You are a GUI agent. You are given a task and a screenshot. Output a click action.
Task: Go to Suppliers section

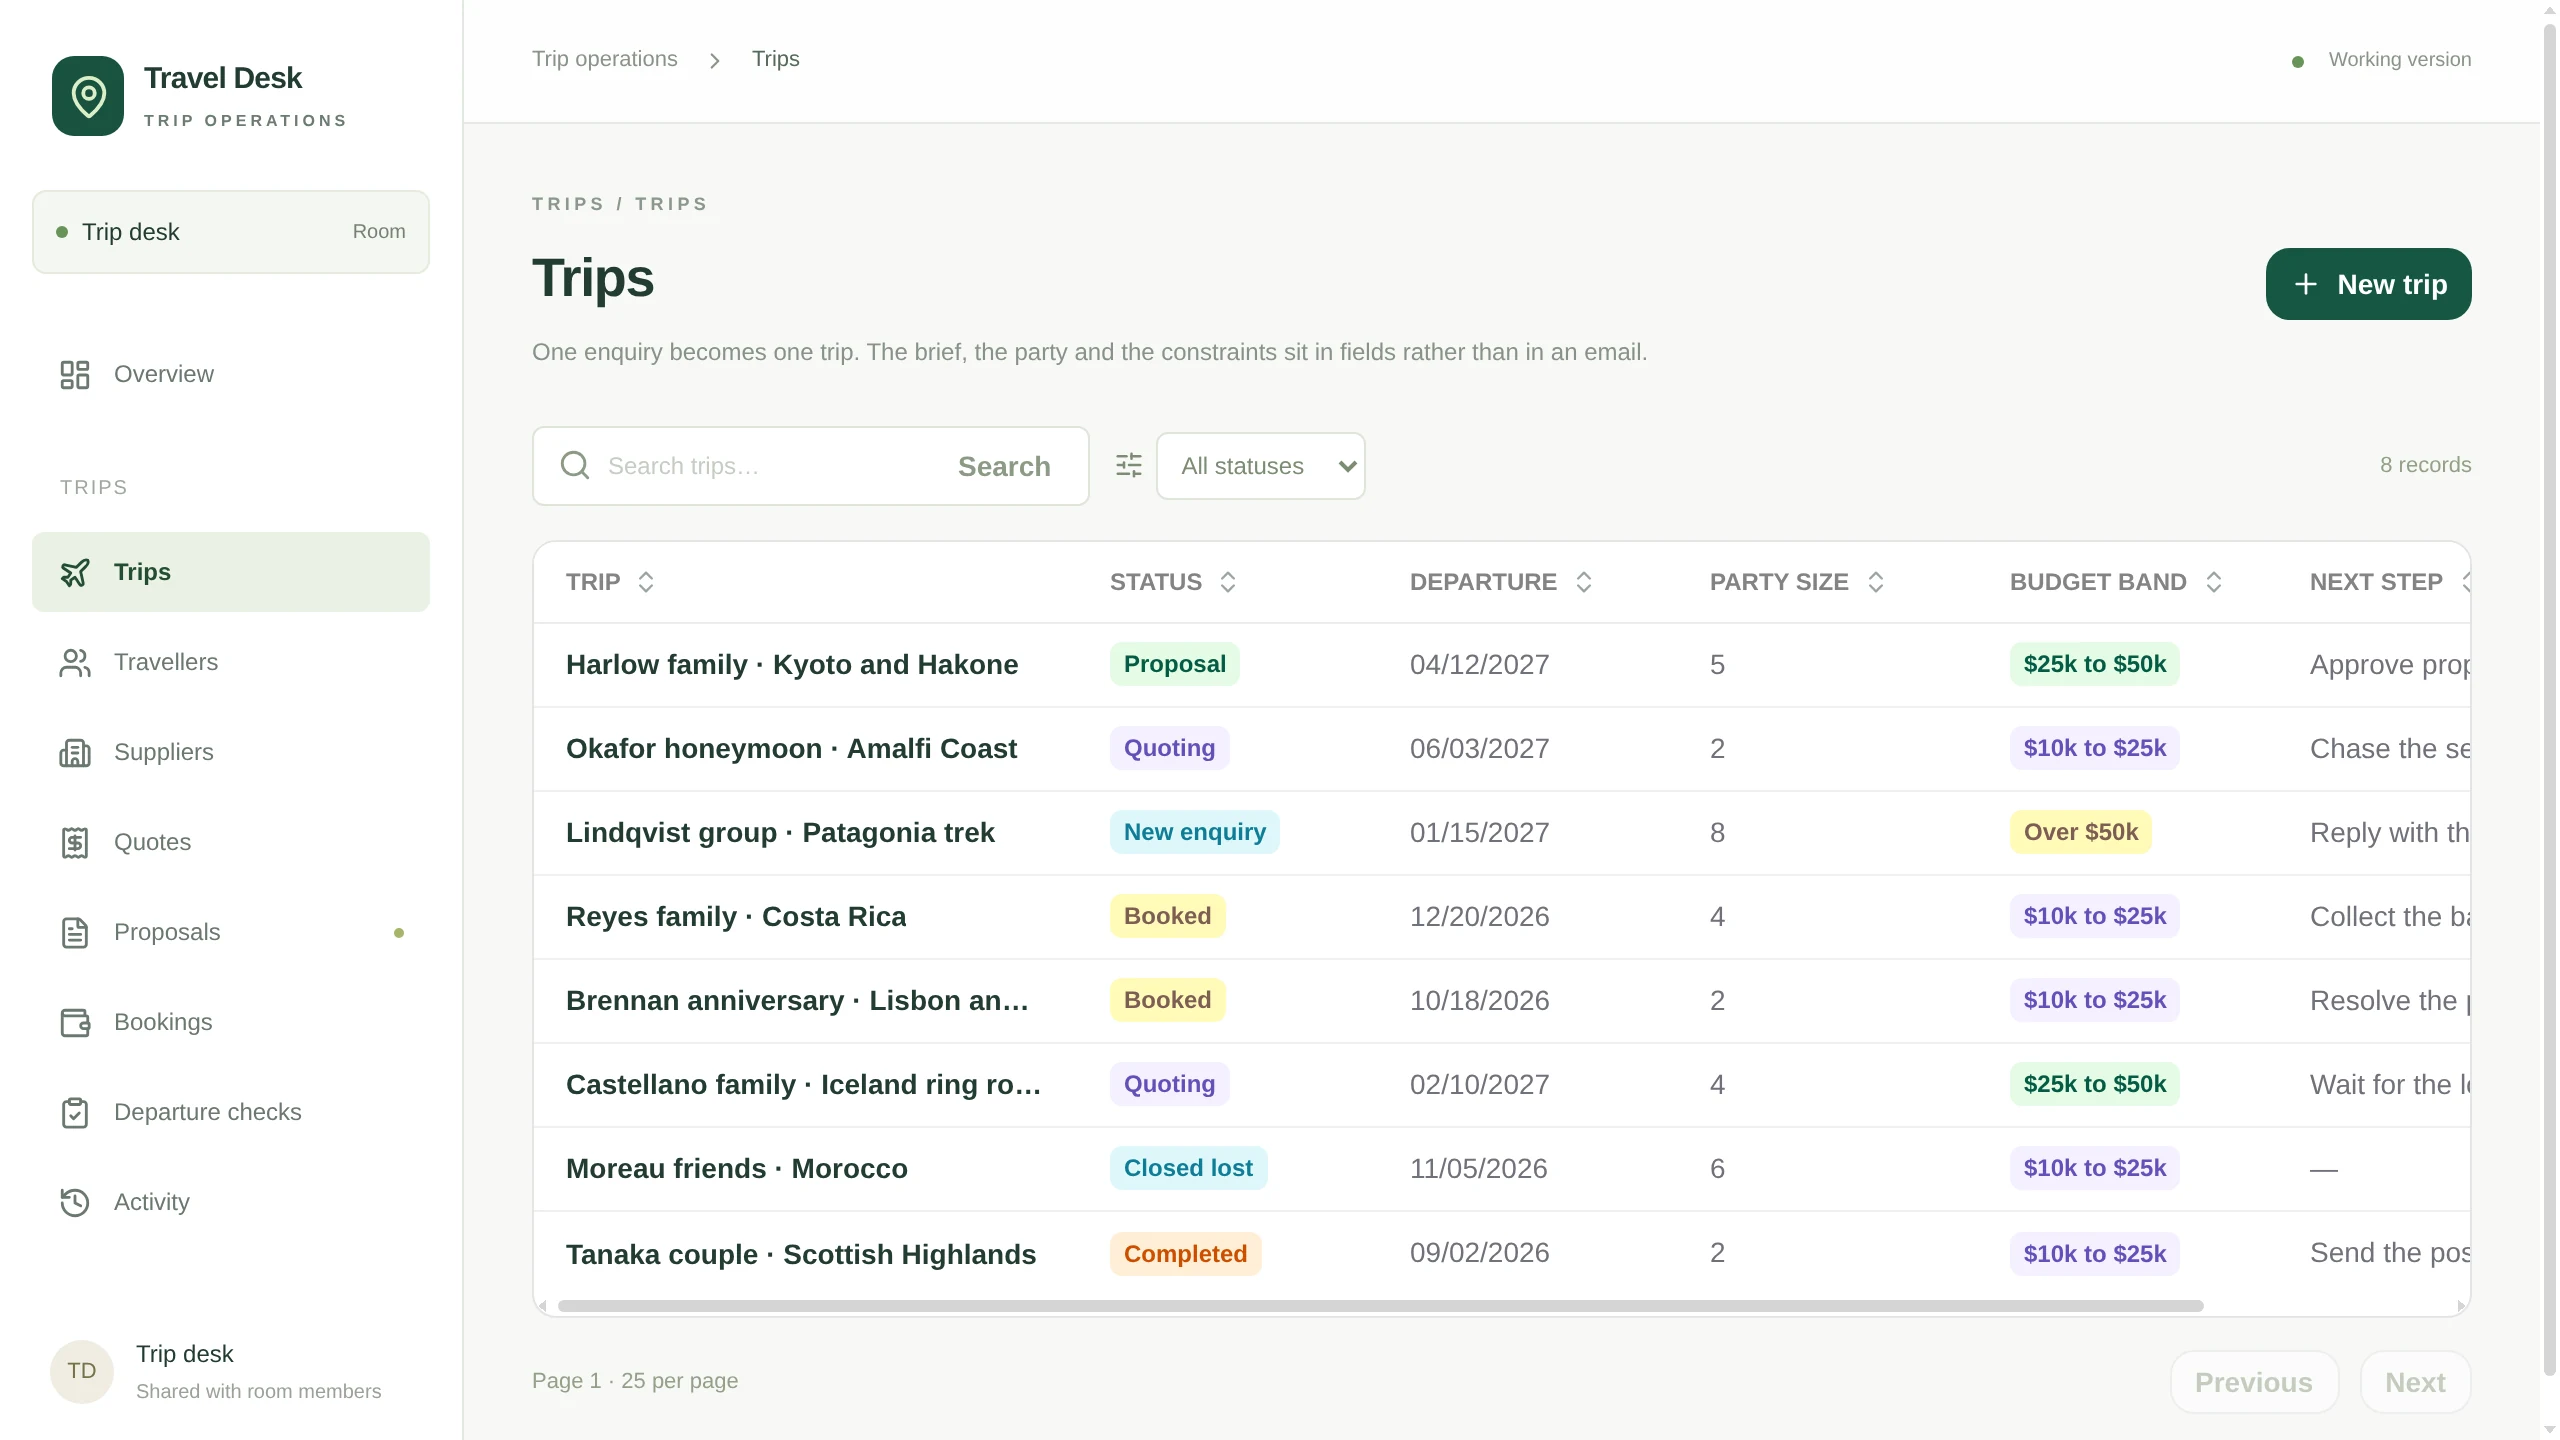[231, 752]
